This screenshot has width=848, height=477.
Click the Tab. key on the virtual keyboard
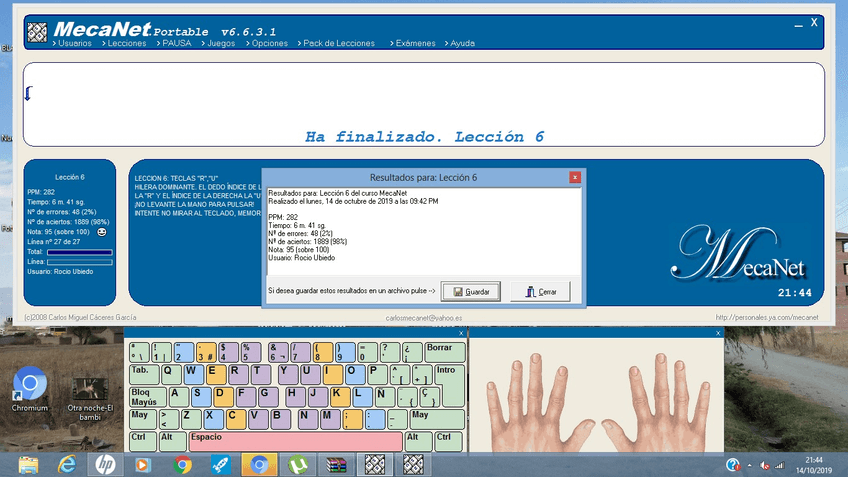coord(144,374)
